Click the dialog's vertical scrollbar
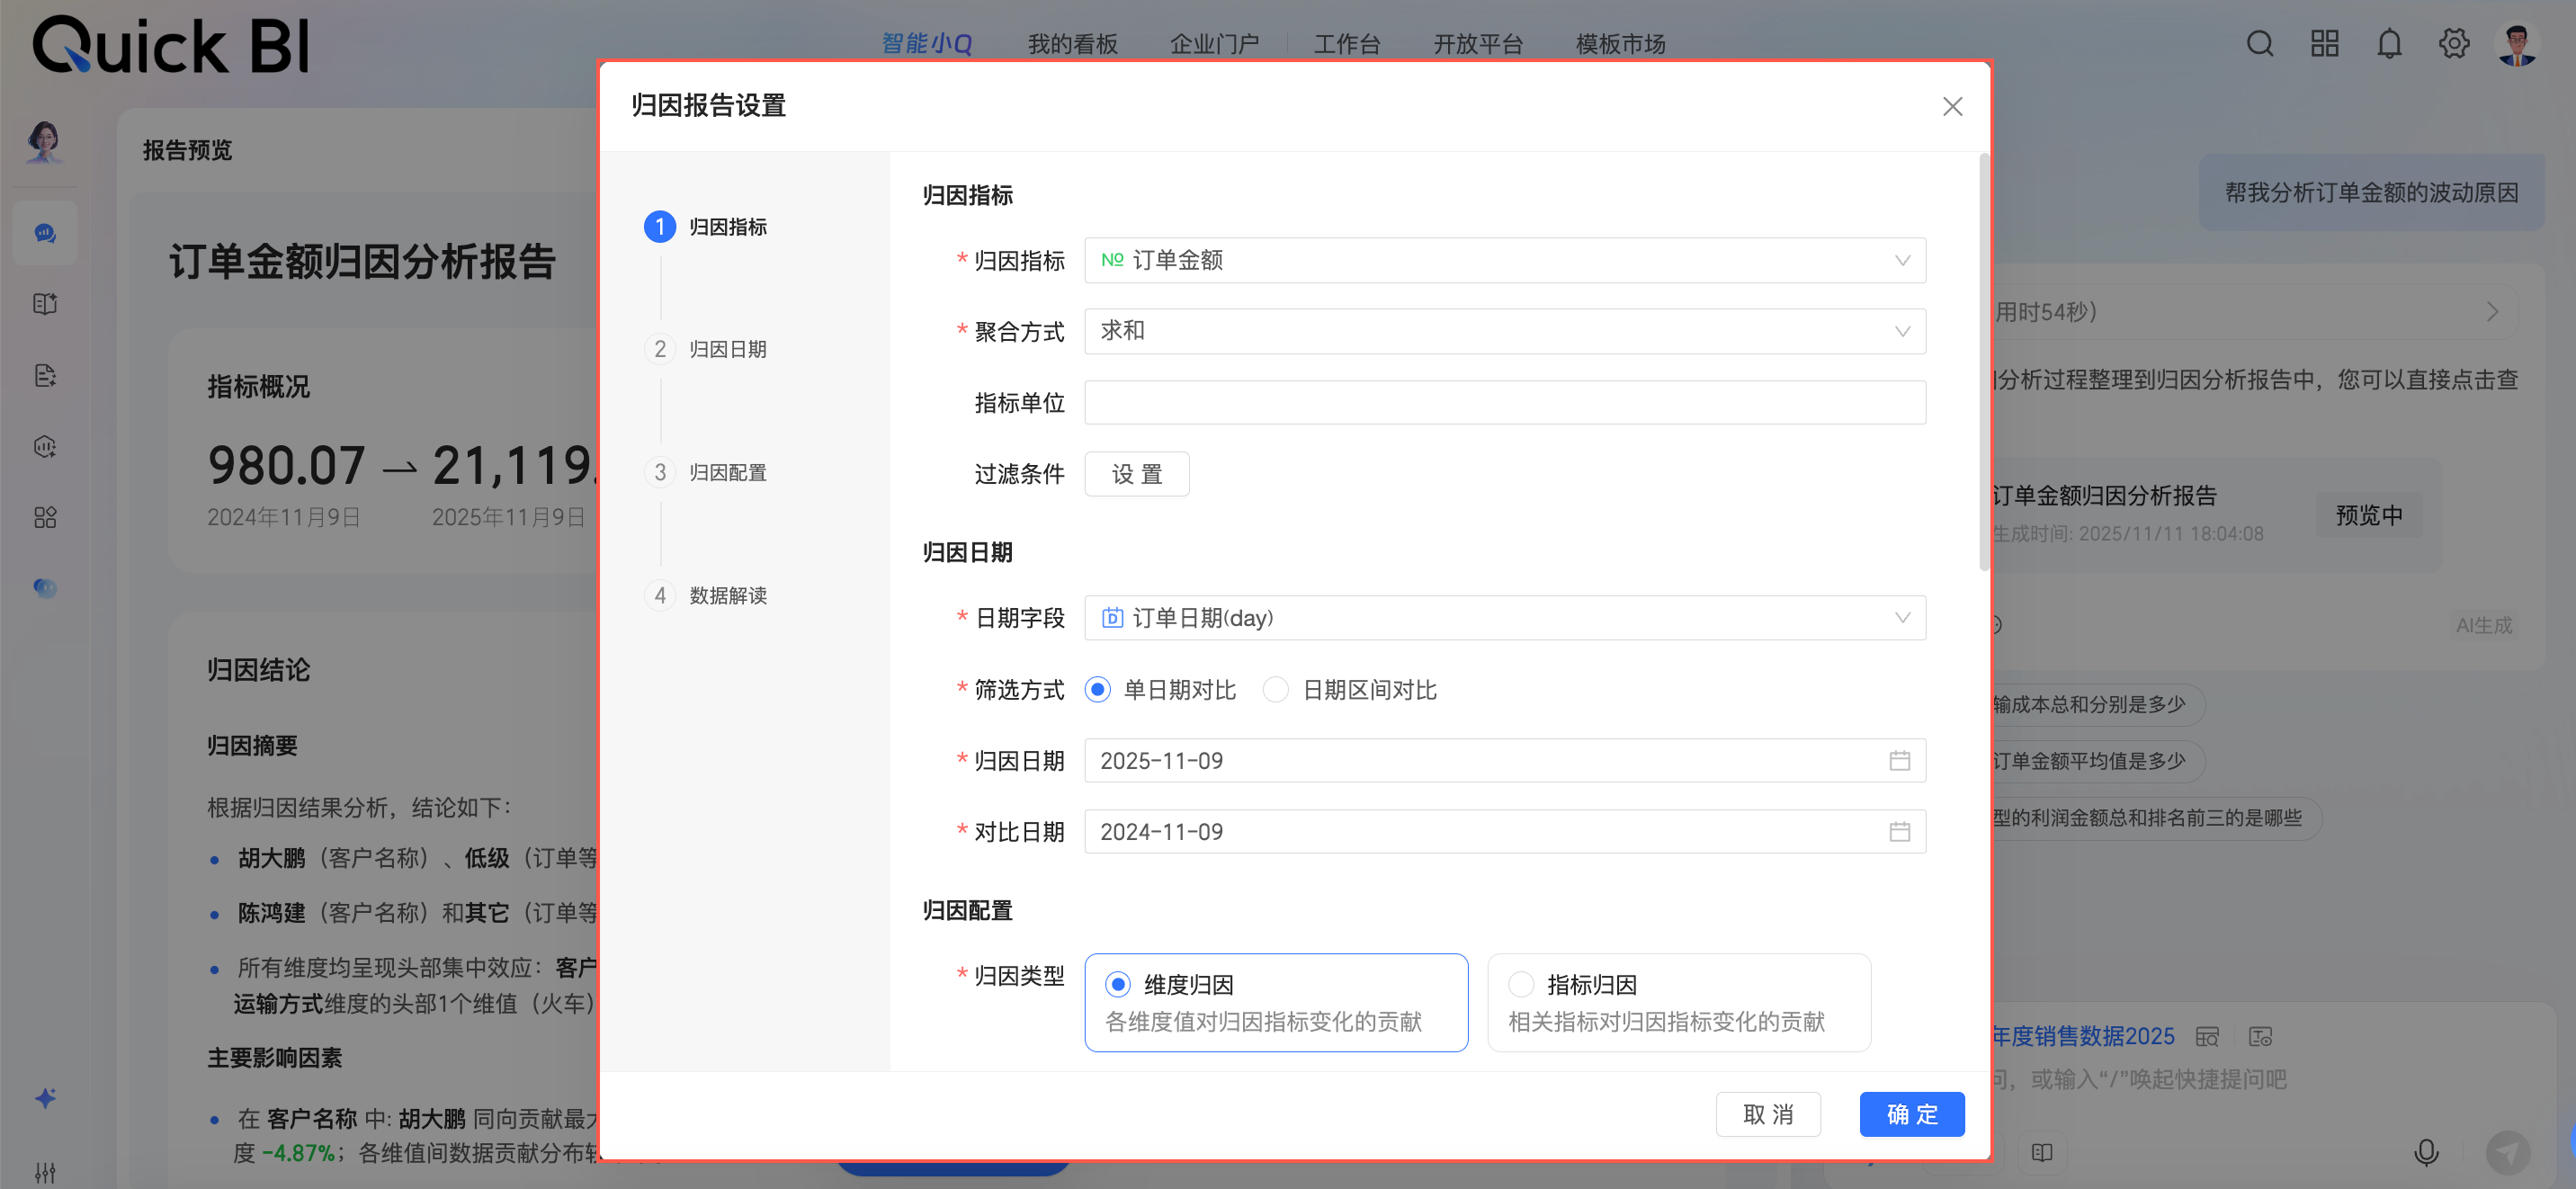The height and width of the screenshot is (1189, 2576). (x=1983, y=360)
